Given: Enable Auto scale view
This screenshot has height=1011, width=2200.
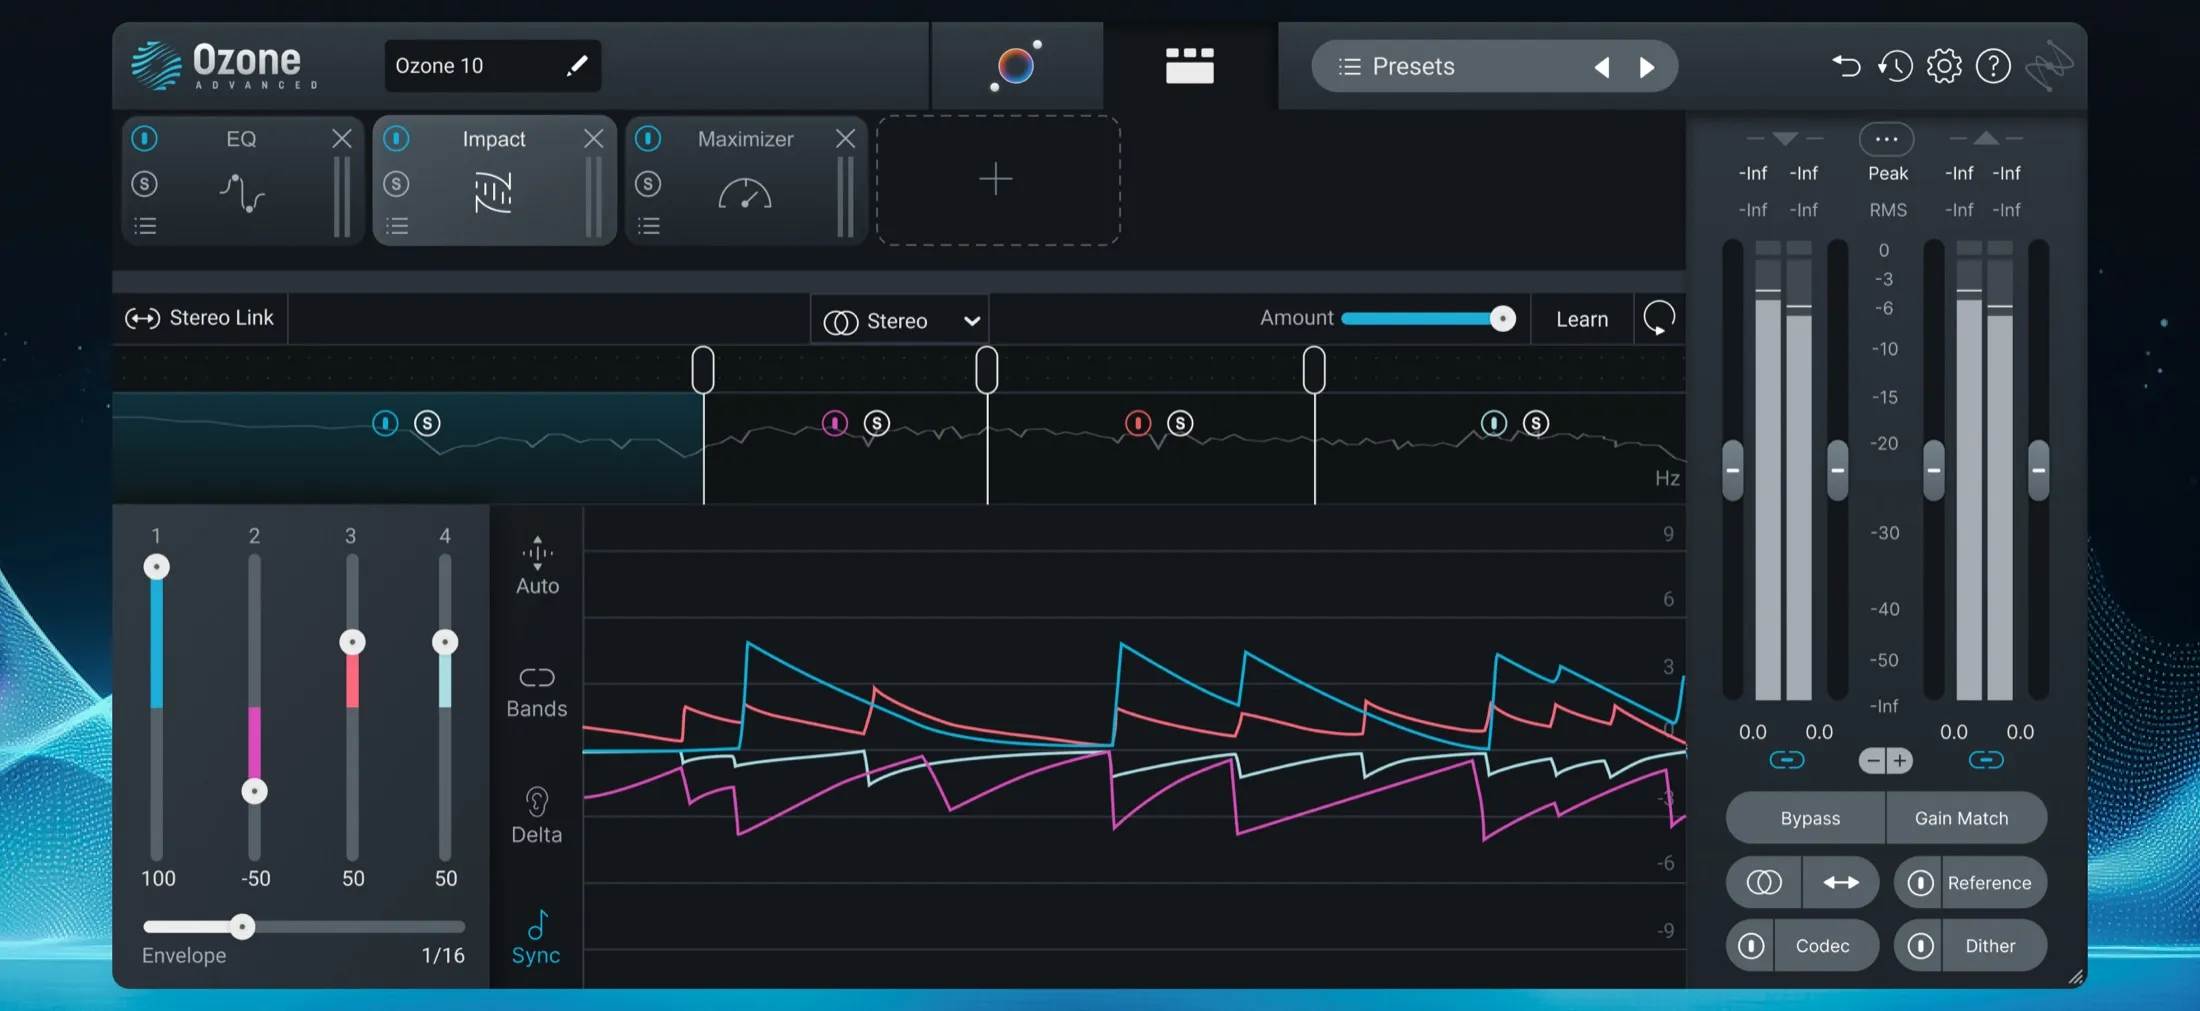Looking at the screenshot, I should tap(537, 566).
